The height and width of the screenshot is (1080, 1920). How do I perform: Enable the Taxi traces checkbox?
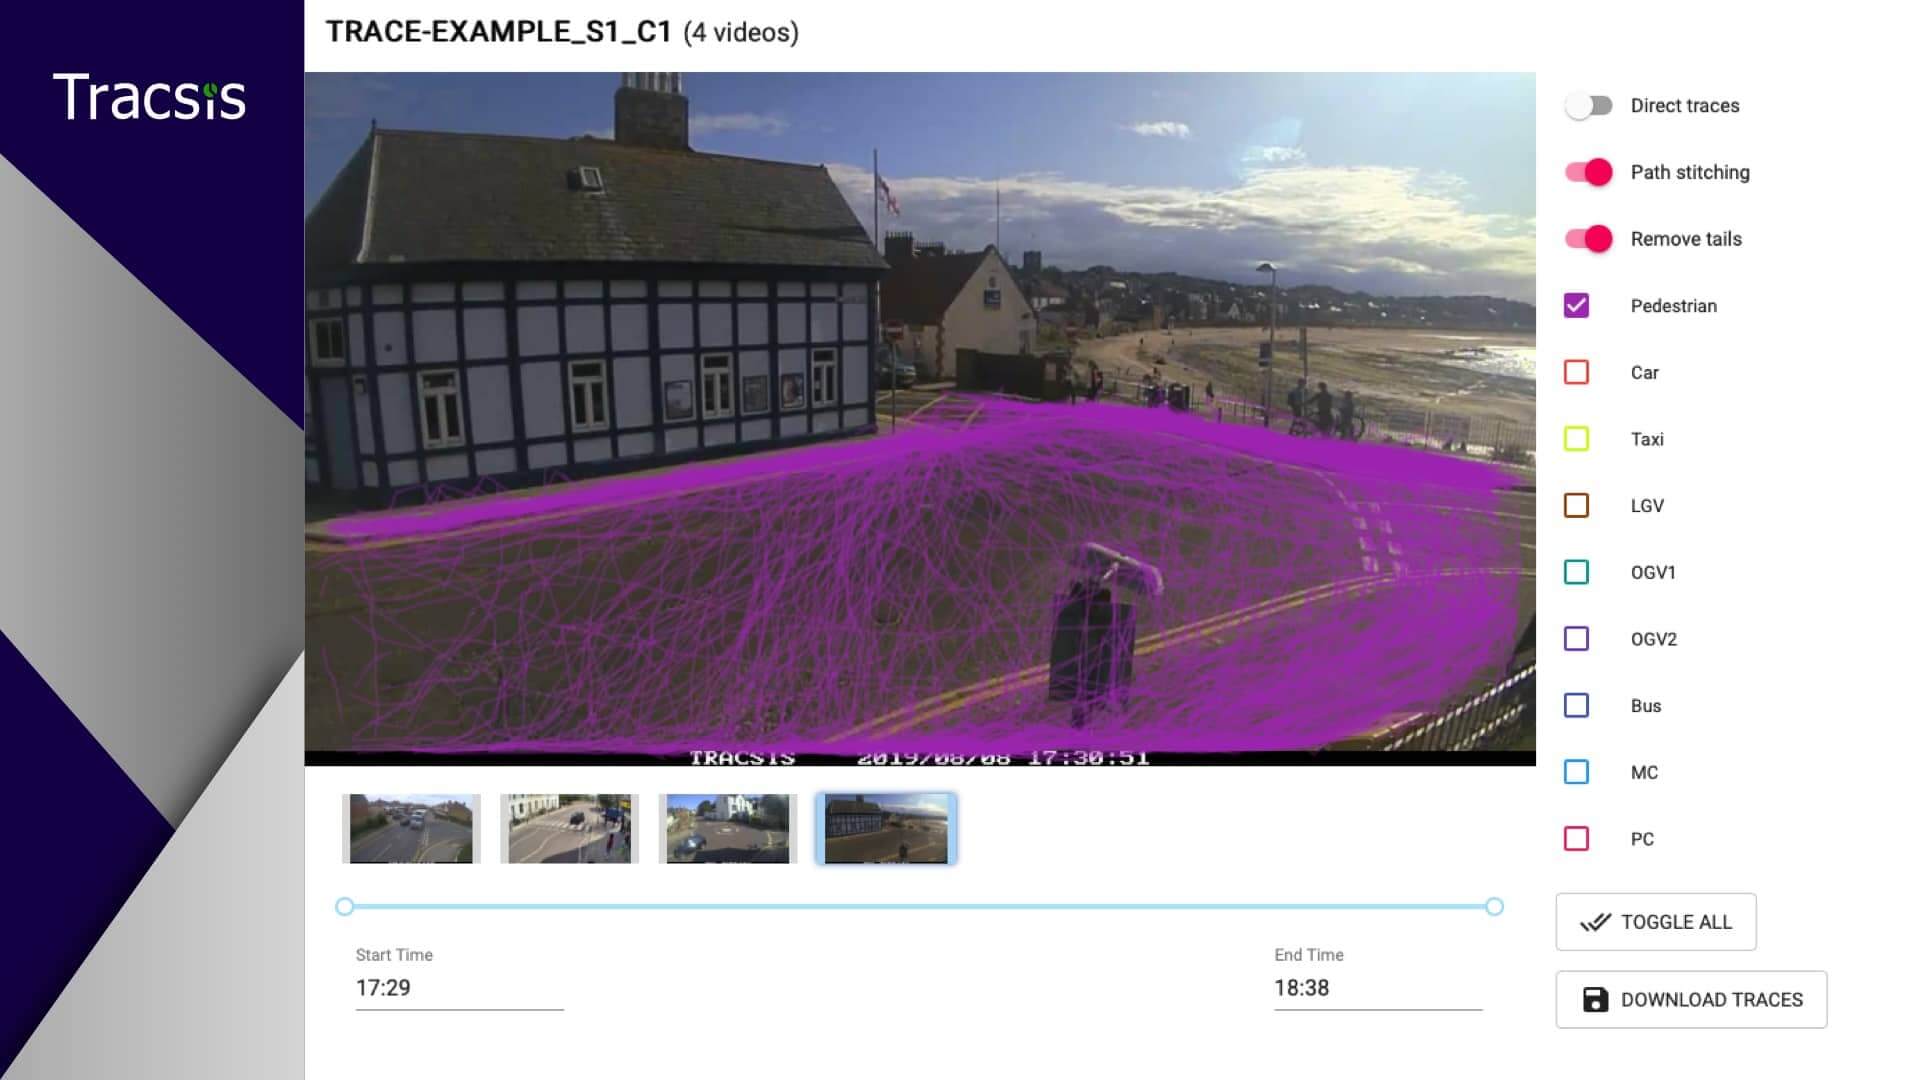click(1576, 439)
